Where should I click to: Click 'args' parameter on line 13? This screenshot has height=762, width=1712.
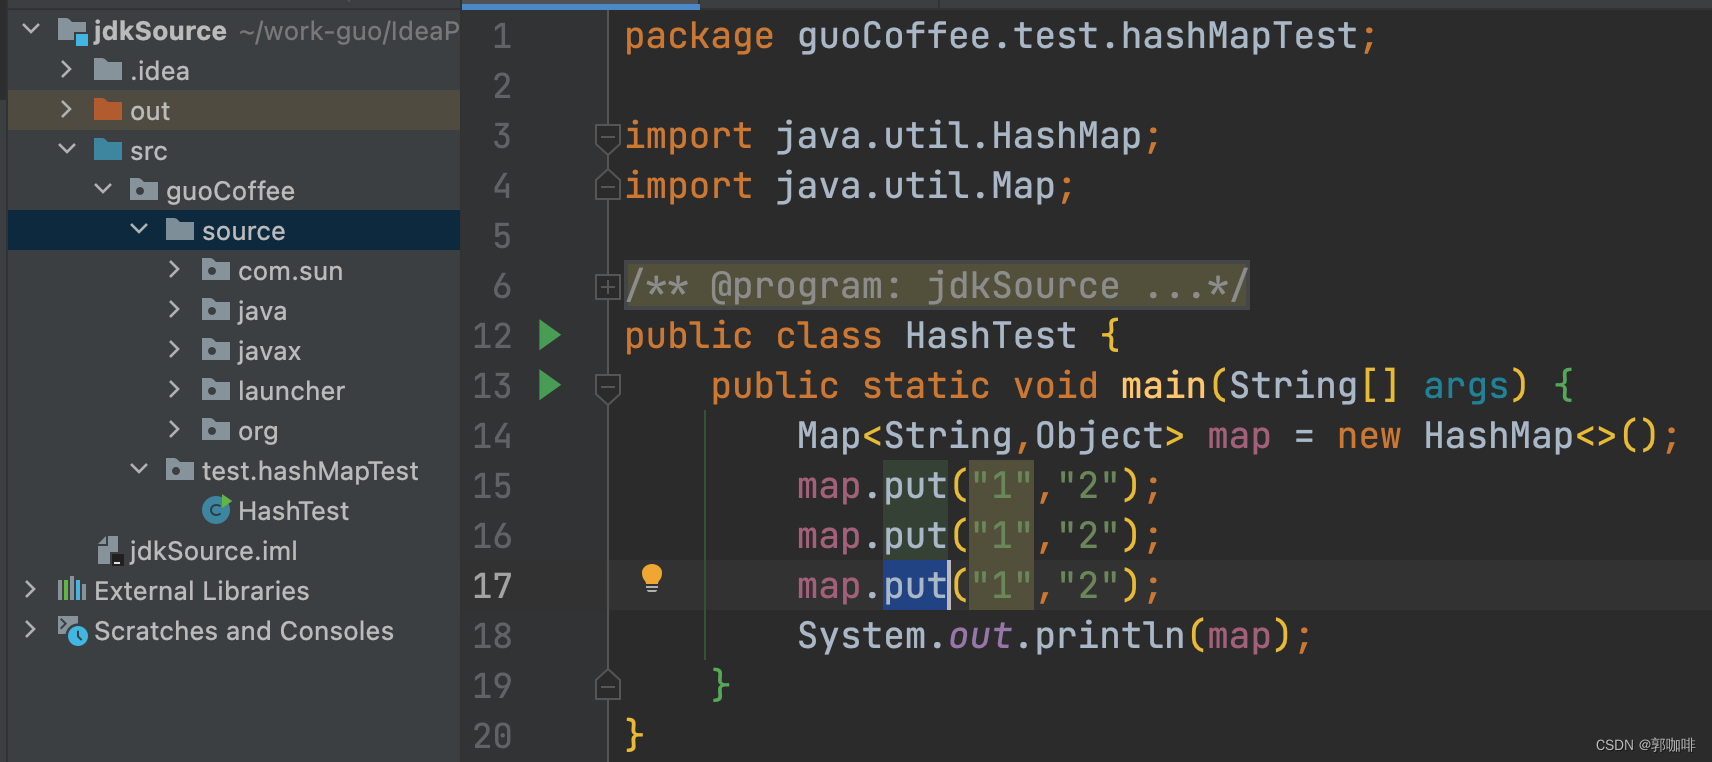[1466, 386]
